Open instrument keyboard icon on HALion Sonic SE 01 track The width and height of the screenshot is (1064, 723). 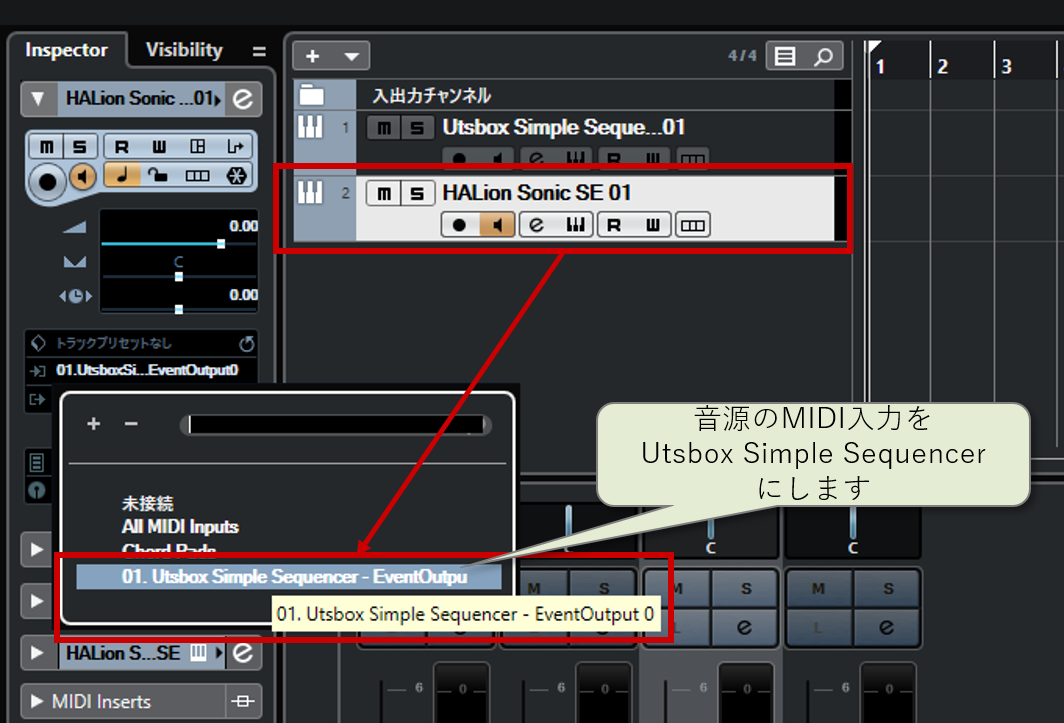575,225
